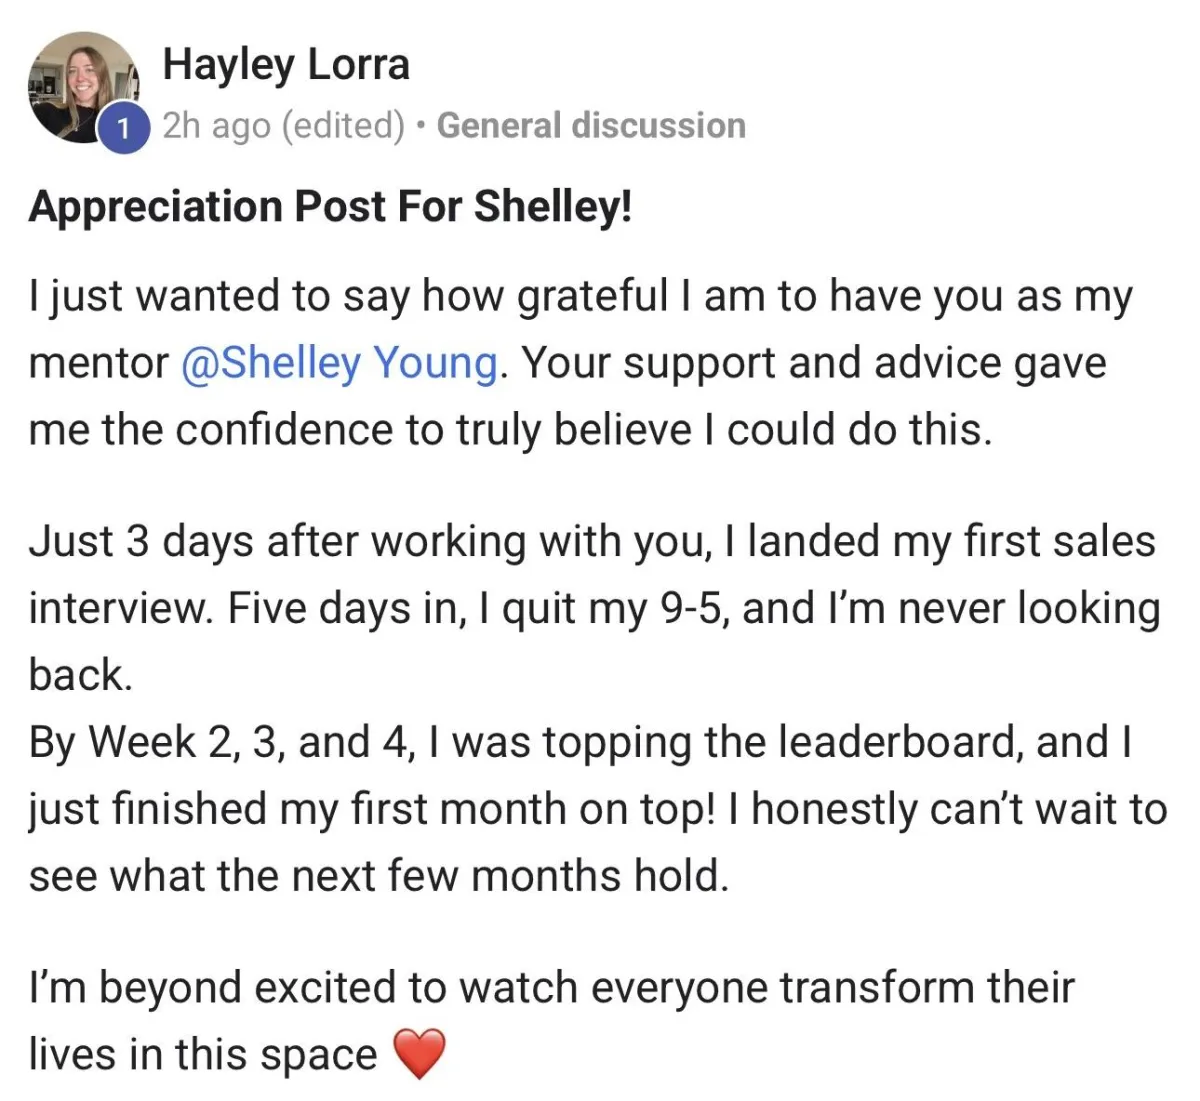
Task: Open the Appreciation Post For Shelley title
Action: point(331,207)
